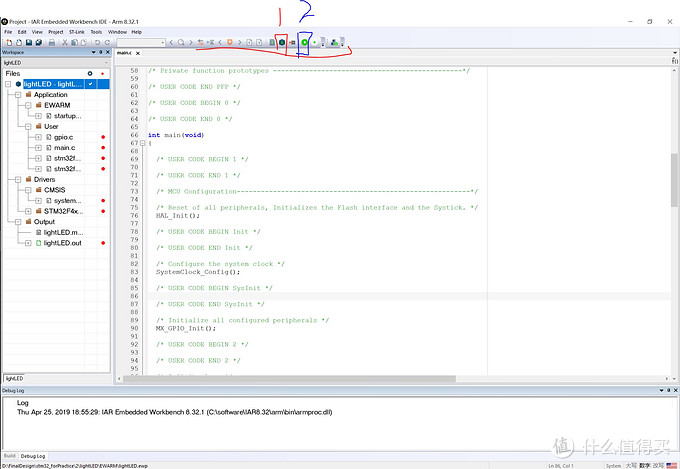Image resolution: width=680 pixels, height=469 pixels.
Task: Open the Project menu
Action: [x=56, y=32]
